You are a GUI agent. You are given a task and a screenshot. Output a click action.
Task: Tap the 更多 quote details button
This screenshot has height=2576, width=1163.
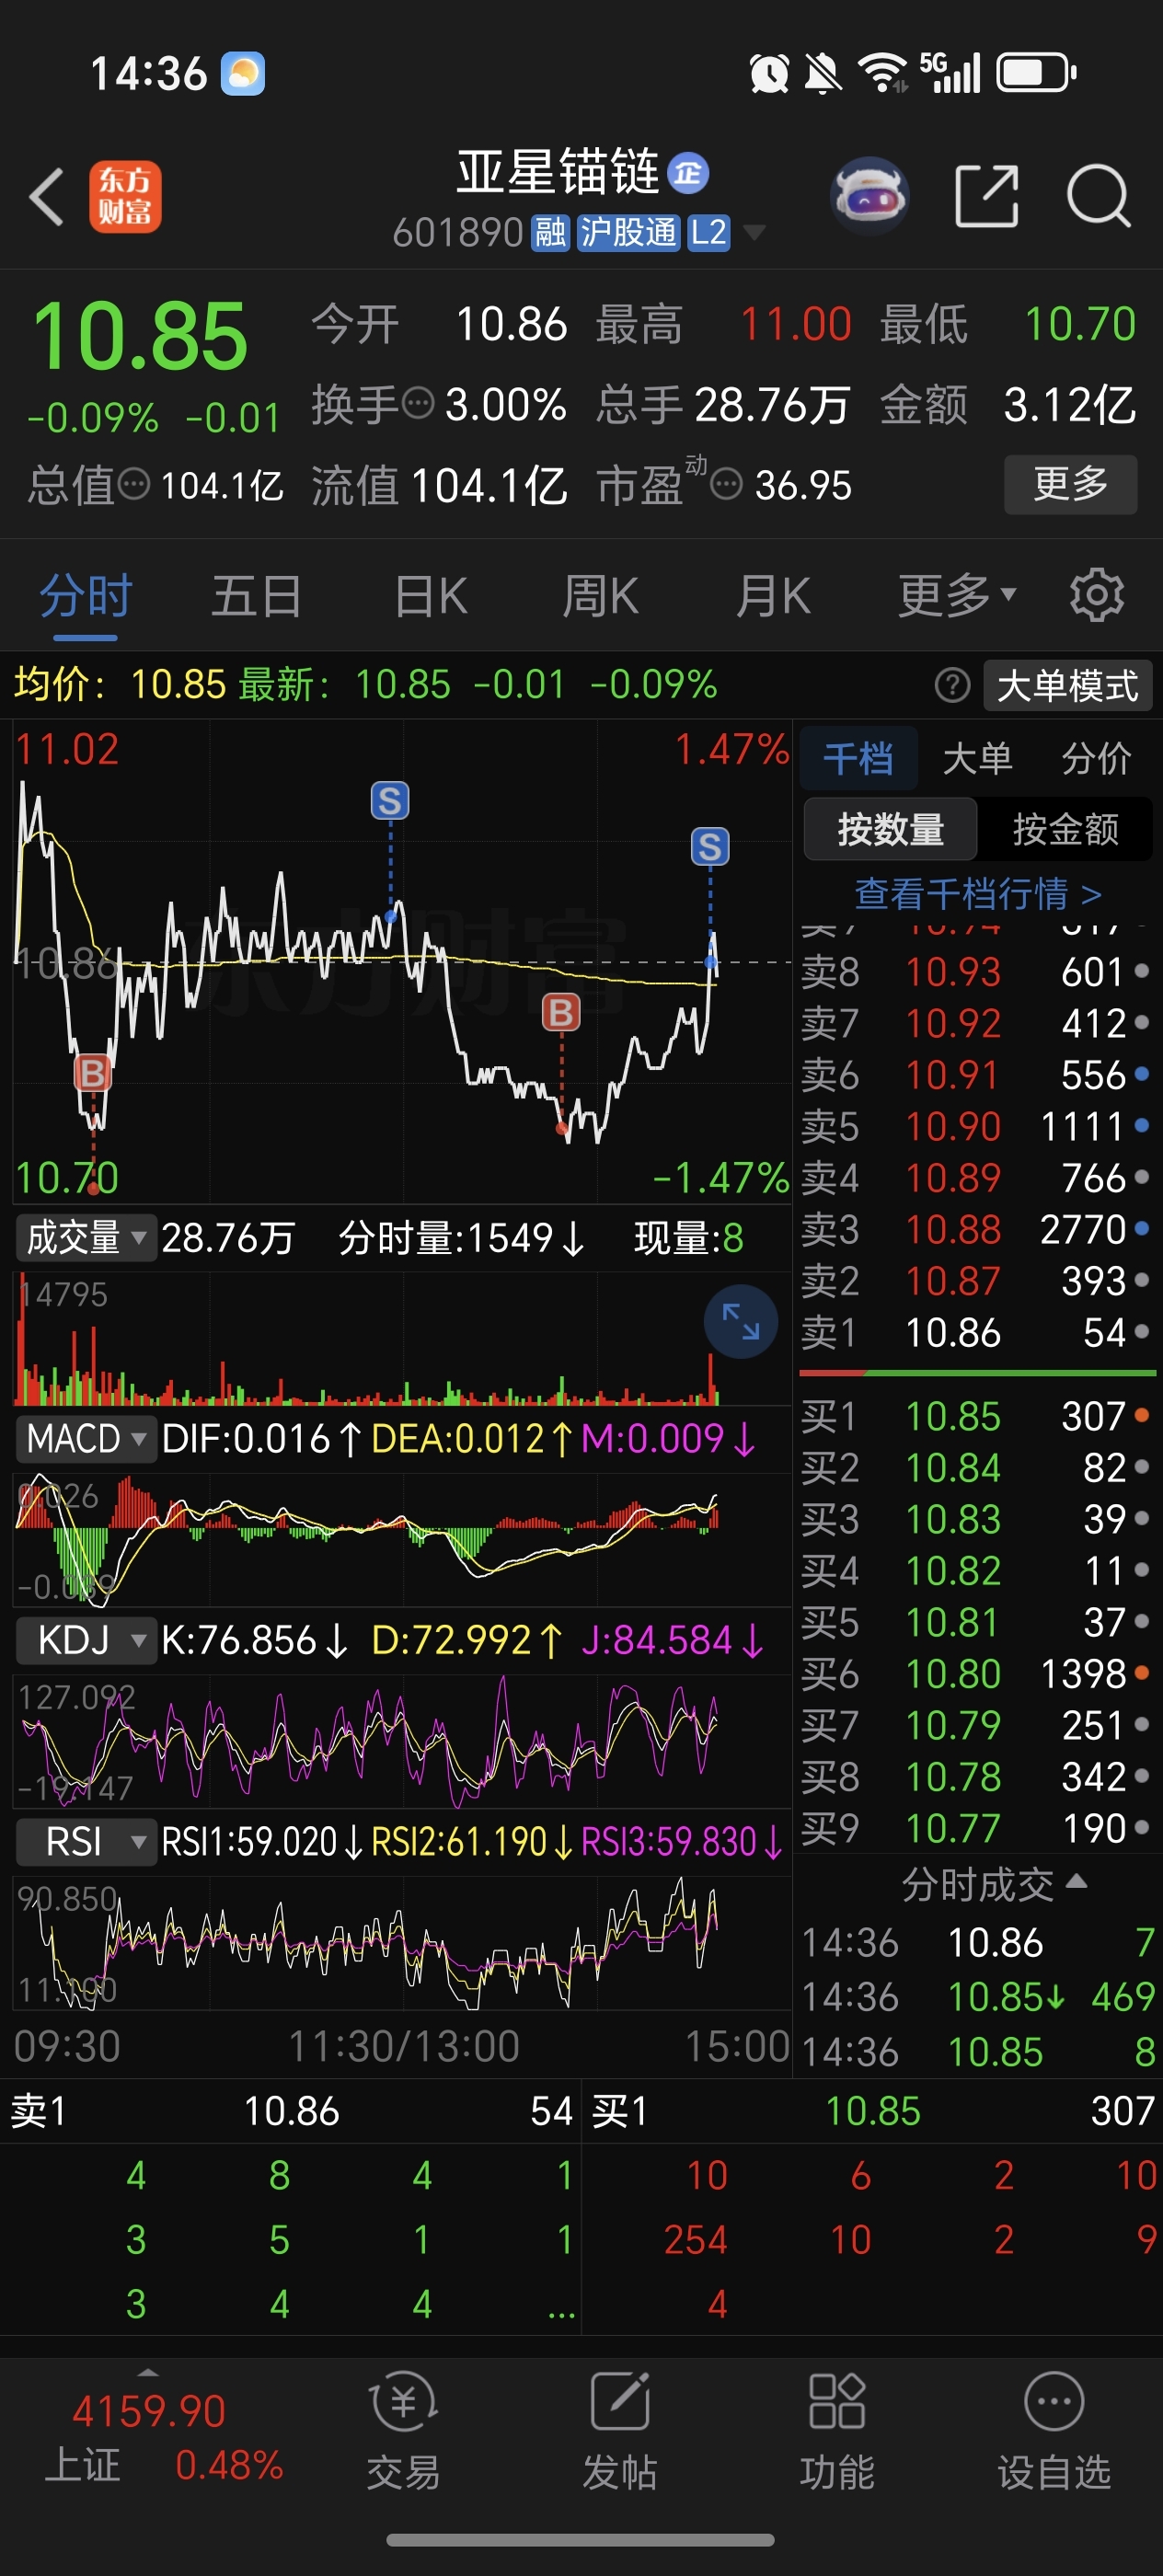1070,485
